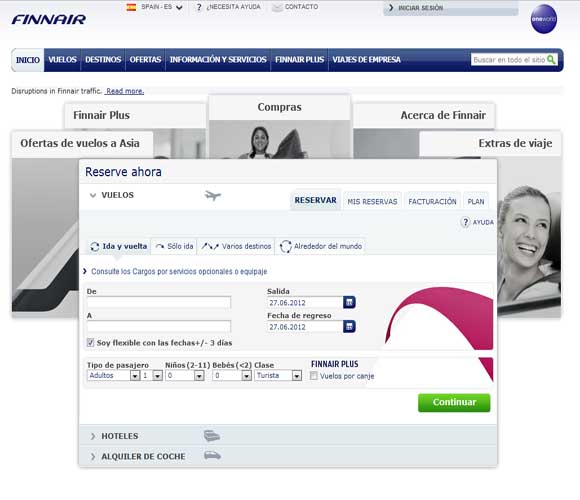The width and height of the screenshot is (580, 500).
Task: Click the contact envelope icon
Action: click(x=277, y=7)
